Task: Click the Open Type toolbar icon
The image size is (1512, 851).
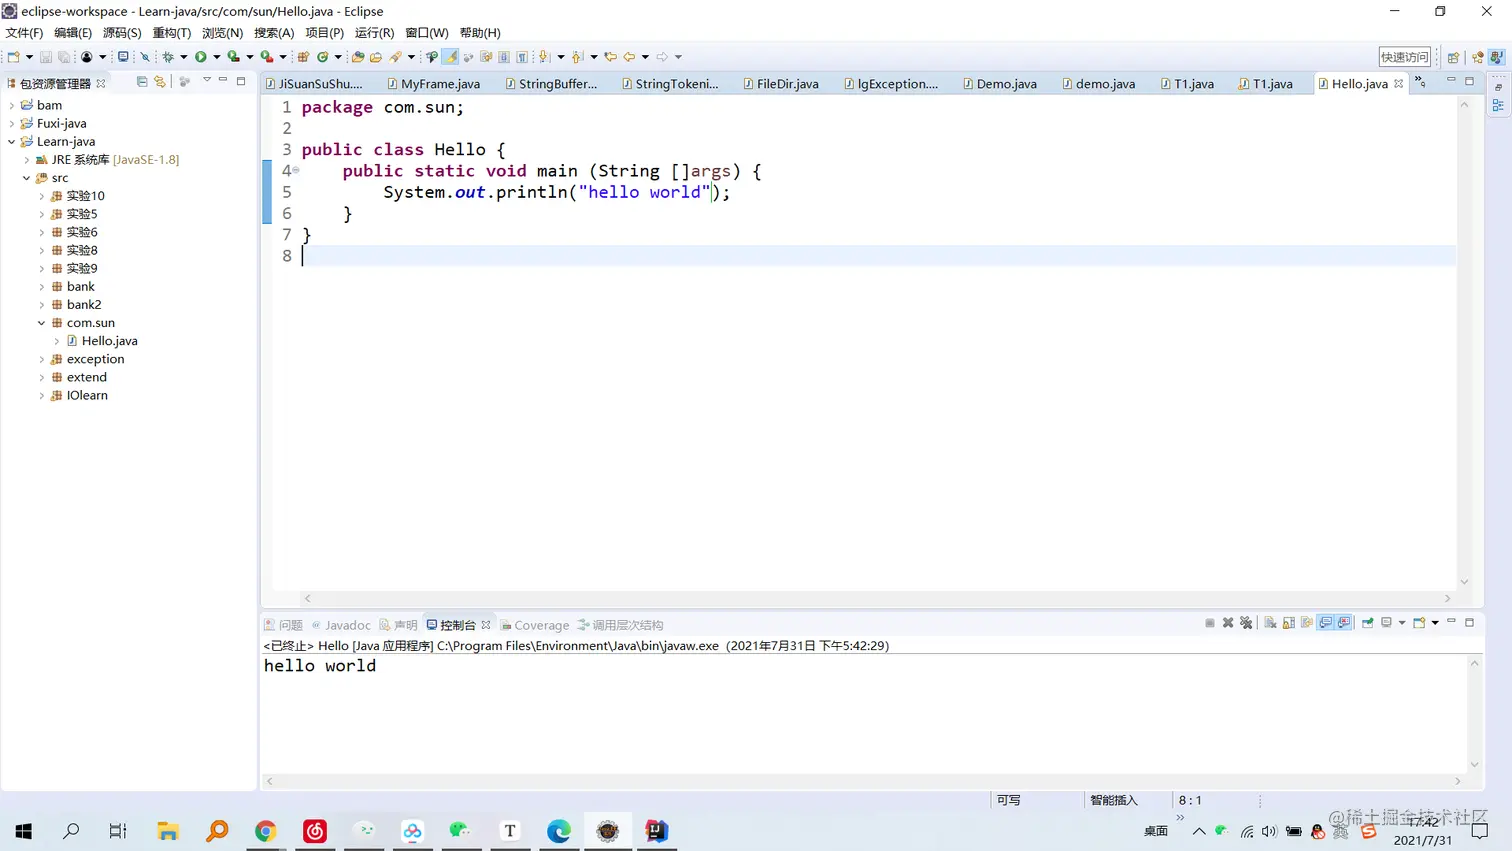Action: point(357,57)
